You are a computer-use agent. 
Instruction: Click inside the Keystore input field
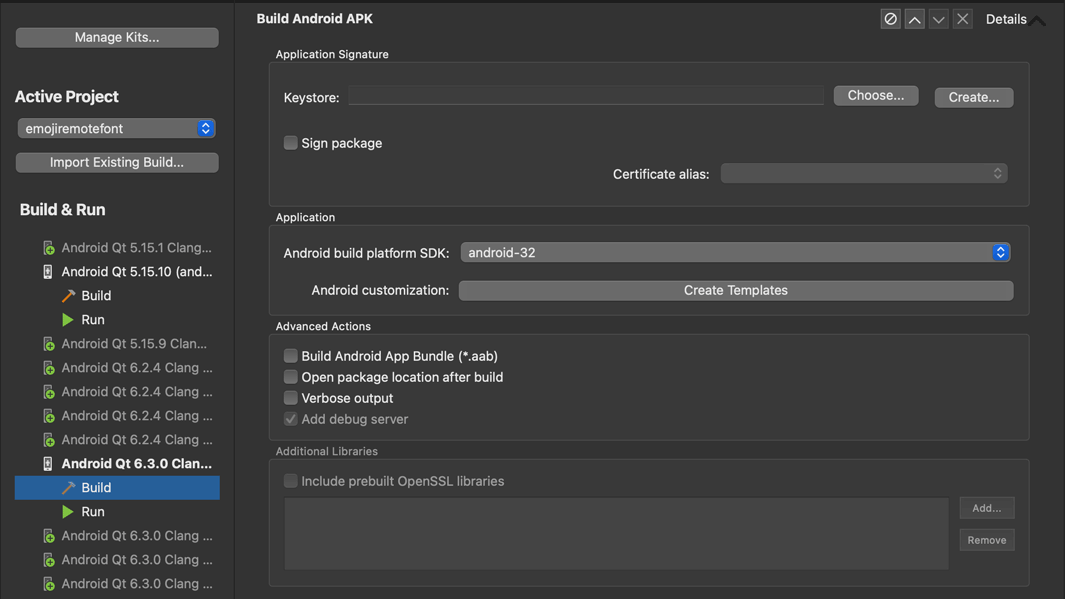(585, 95)
